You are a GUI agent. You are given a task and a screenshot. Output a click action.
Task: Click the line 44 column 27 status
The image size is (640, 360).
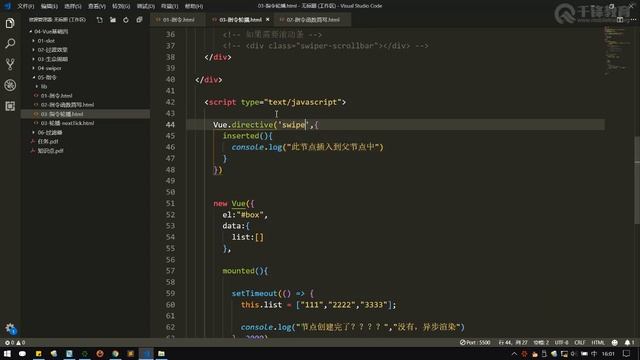click(x=513, y=342)
